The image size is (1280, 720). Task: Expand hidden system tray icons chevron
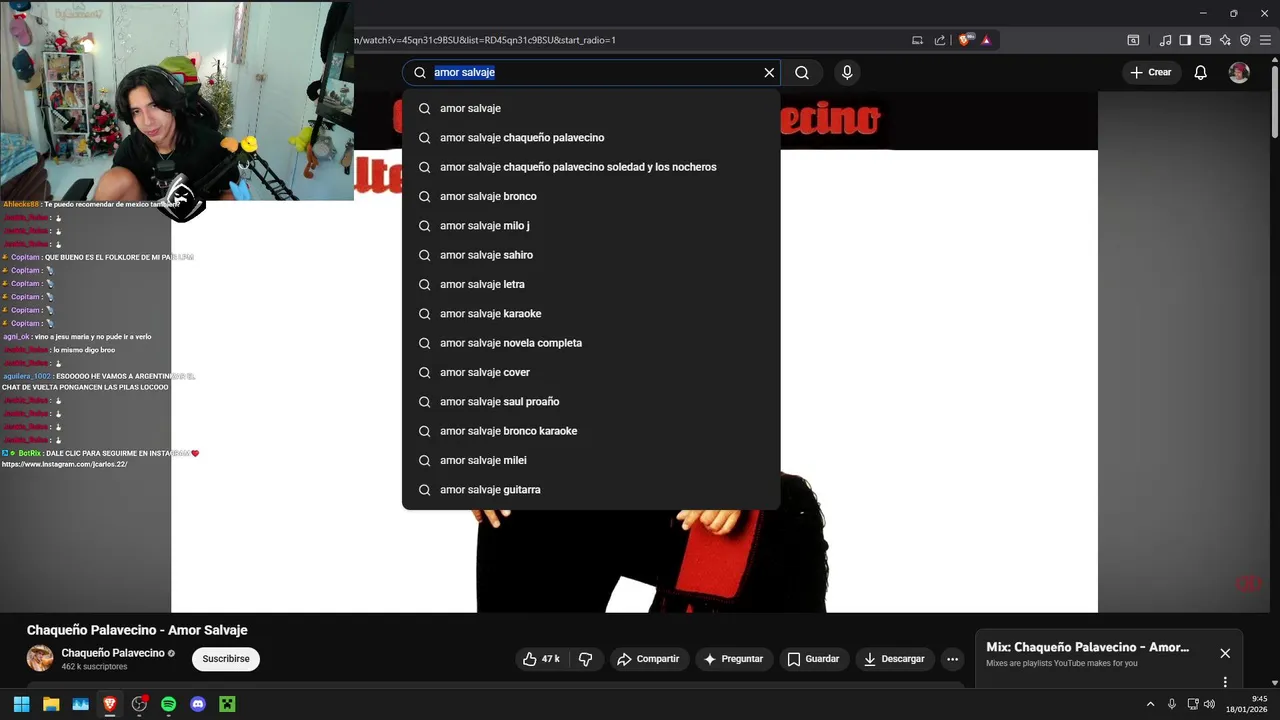[x=1150, y=704]
